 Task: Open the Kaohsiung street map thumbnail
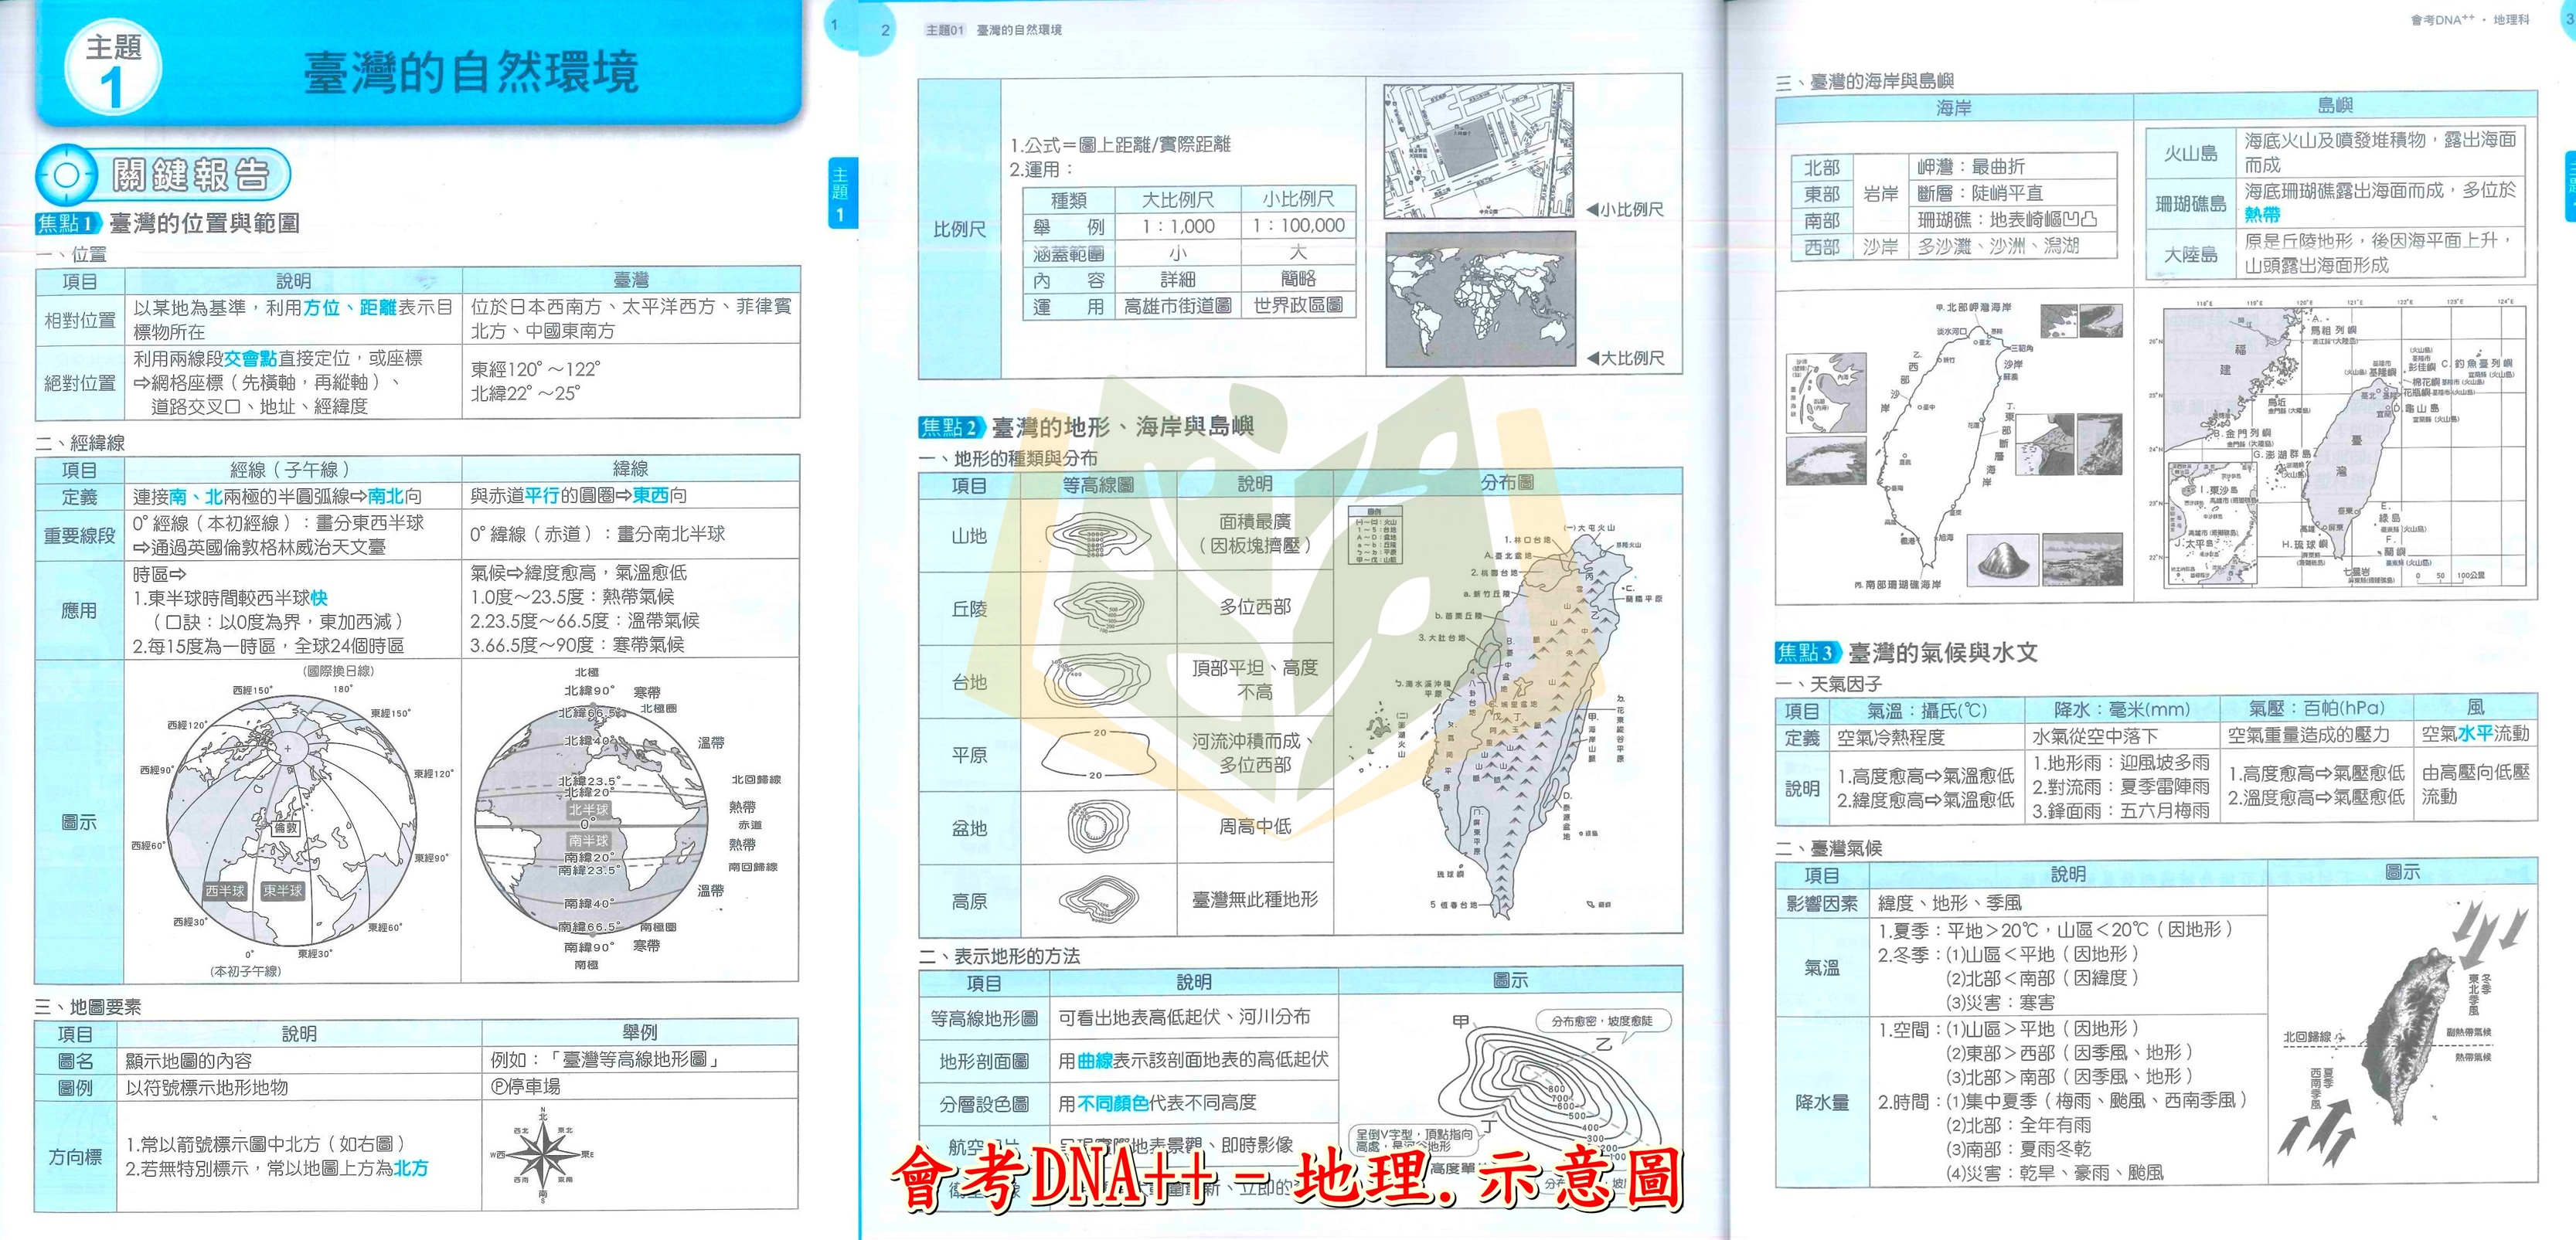[1478, 151]
